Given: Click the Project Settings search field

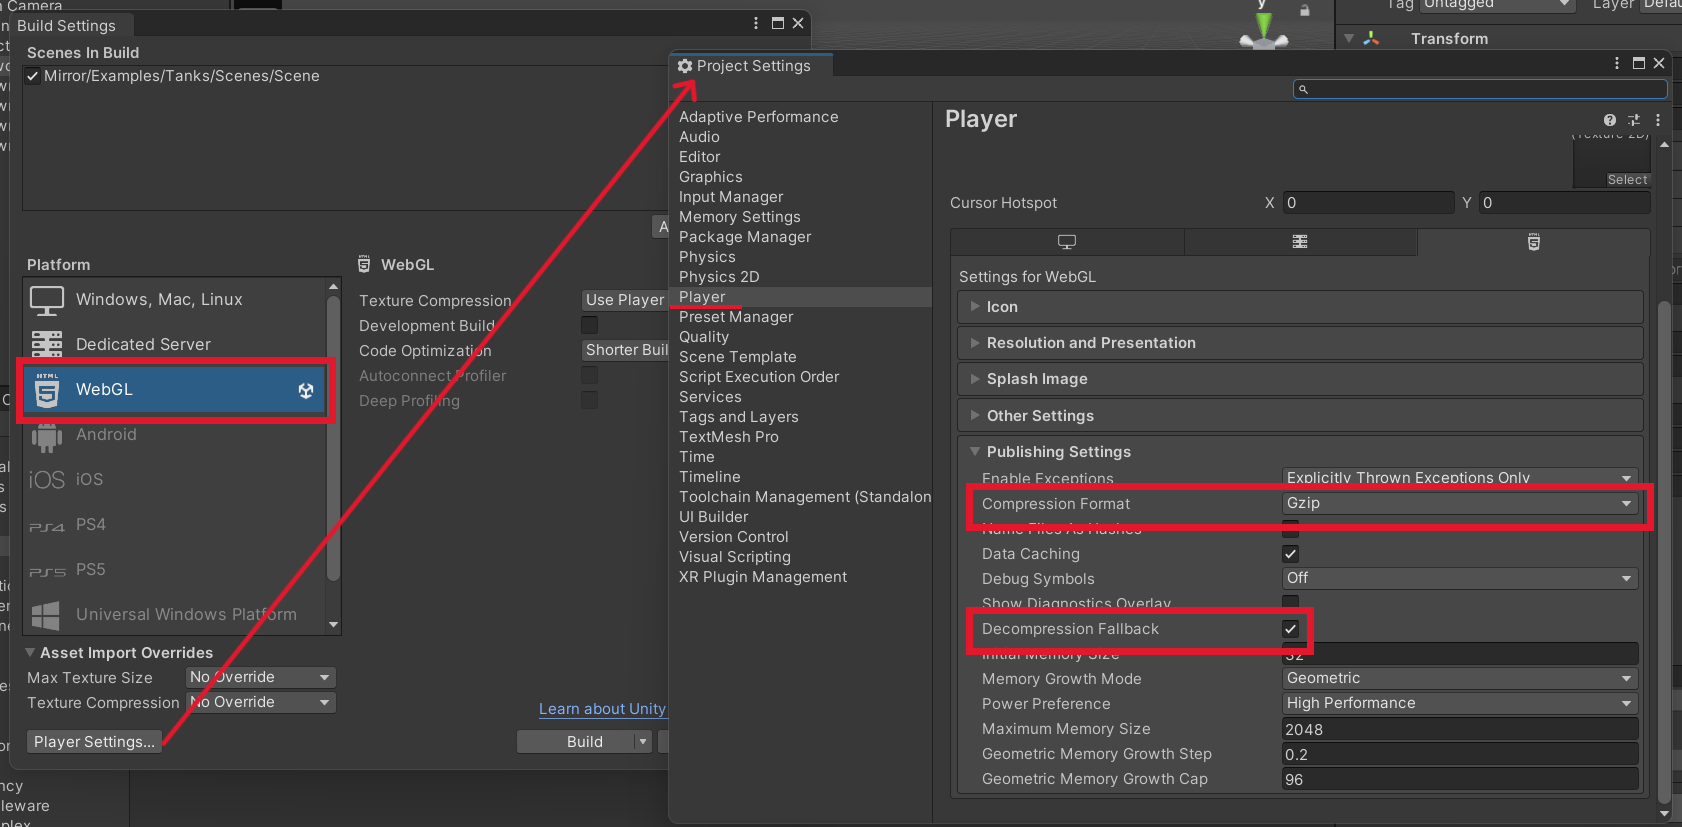Looking at the screenshot, I should click(x=1480, y=89).
